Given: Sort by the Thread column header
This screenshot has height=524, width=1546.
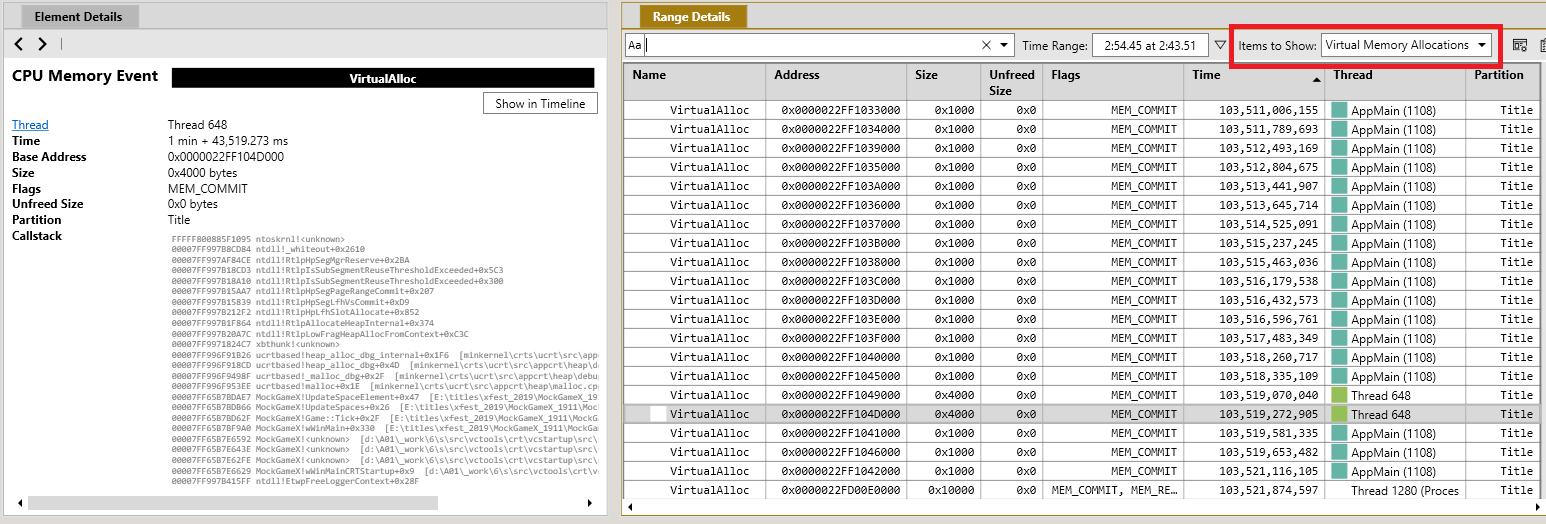Looking at the screenshot, I should pyautogui.click(x=1395, y=82).
